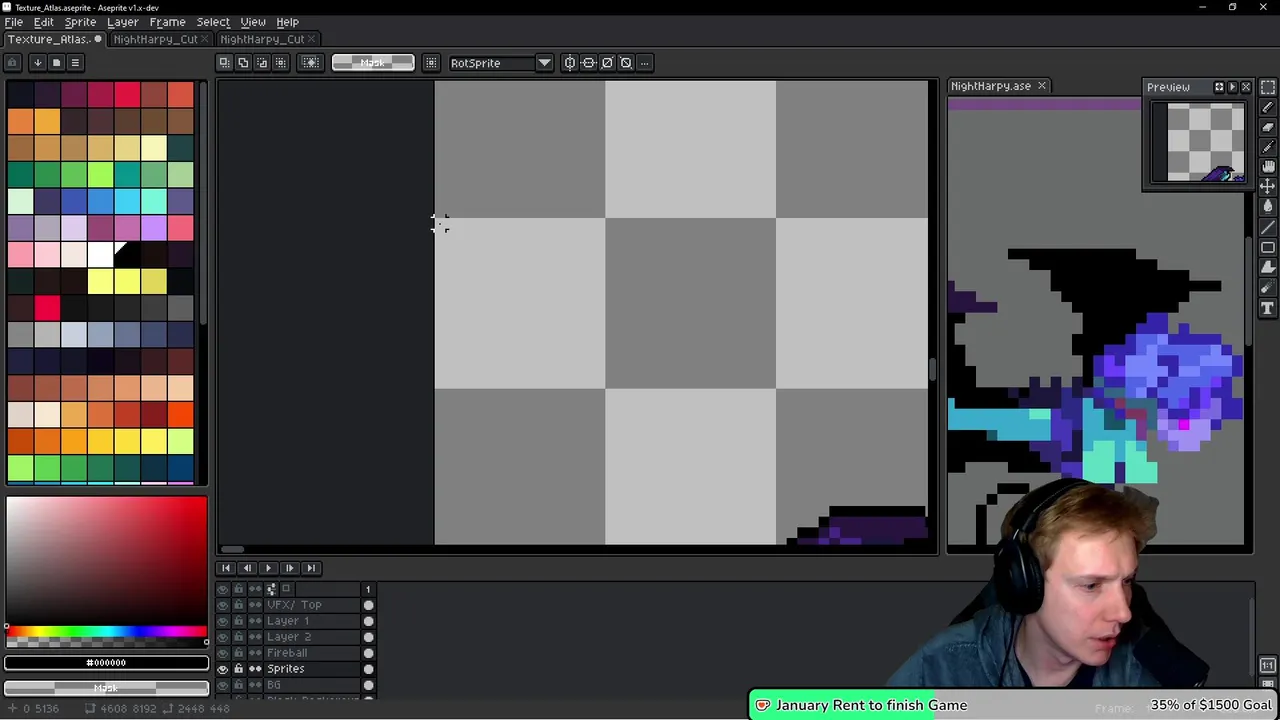Select the Pencil tool
The height and width of the screenshot is (720, 1280).
1268,107
